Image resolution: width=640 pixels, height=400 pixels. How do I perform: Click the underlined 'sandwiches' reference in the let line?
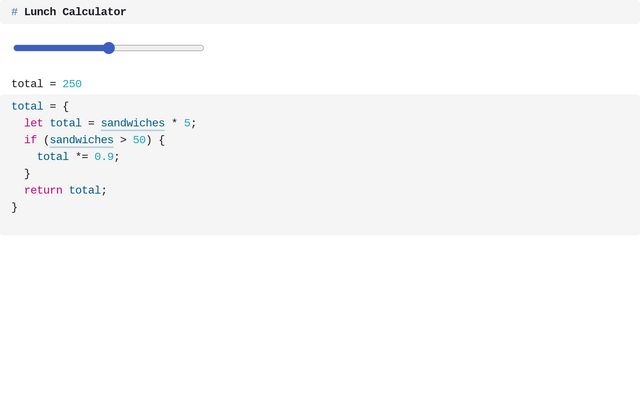coord(132,123)
